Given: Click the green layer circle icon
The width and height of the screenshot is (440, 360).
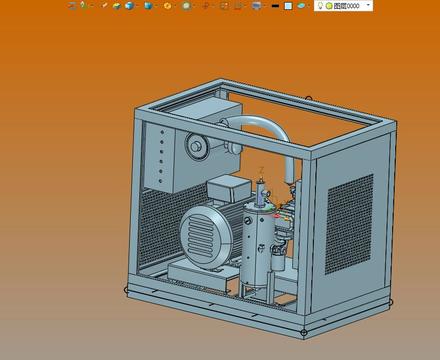Looking at the screenshot, I should tap(329, 6).
